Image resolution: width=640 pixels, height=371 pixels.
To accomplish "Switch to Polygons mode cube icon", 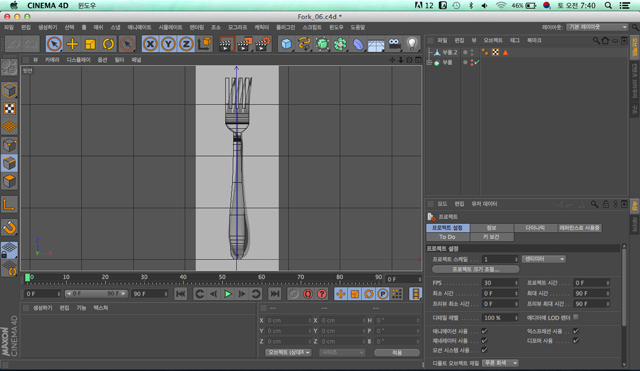I will (9, 181).
